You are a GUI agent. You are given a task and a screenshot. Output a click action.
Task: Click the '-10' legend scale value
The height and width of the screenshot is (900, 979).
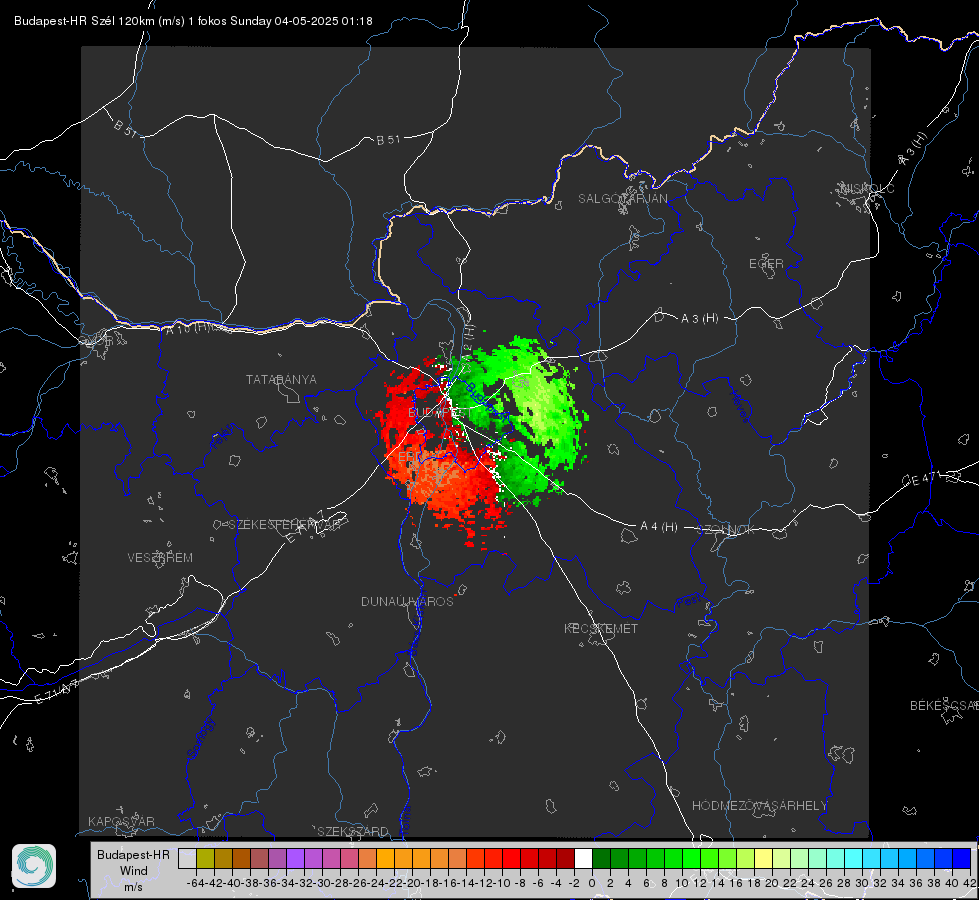502,883
